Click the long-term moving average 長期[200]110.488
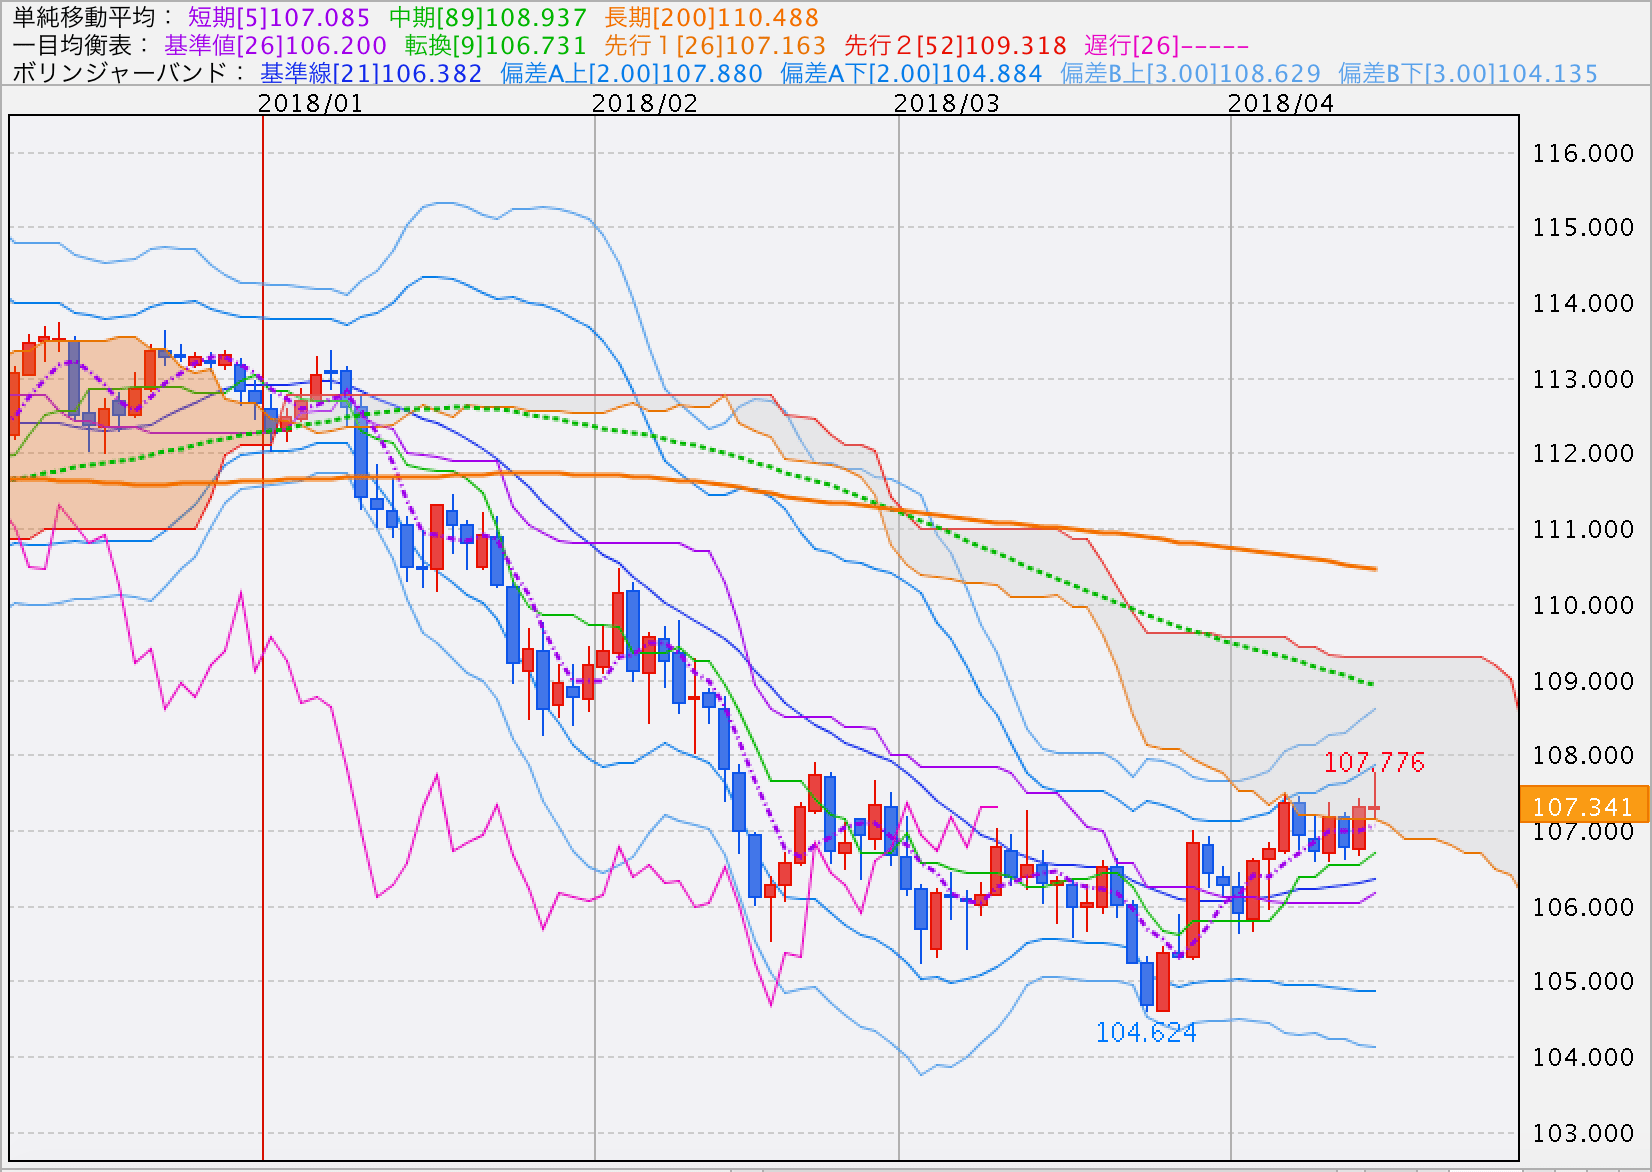 pos(712,17)
